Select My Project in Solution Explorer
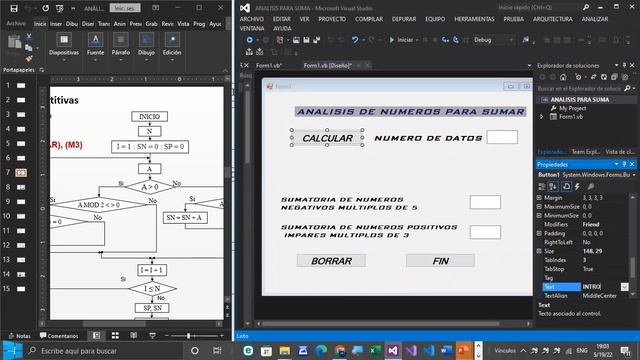This screenshot has width=640, height=360. coord(572,109)
